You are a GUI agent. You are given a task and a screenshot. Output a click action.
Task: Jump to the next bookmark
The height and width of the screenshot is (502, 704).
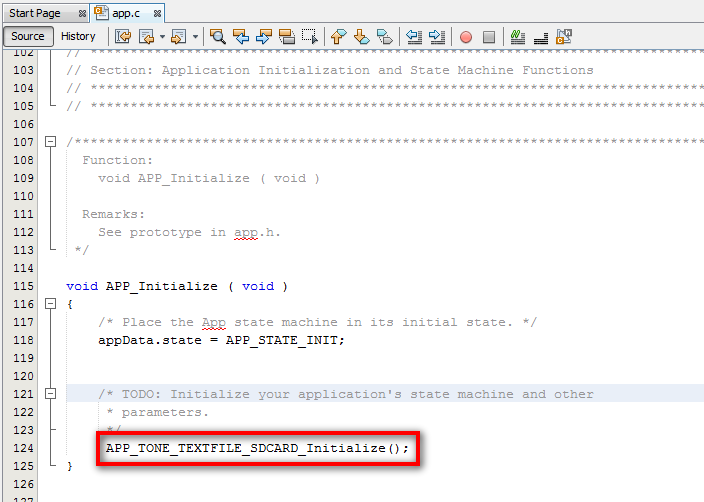(361, 37)
